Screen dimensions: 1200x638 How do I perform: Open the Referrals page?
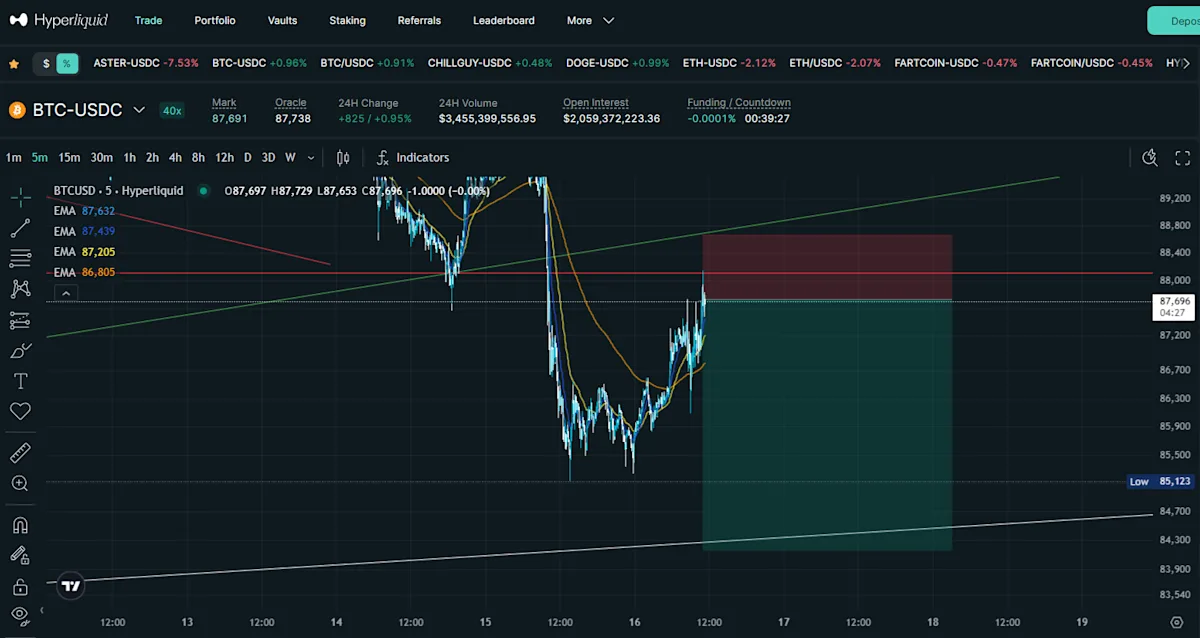[x=419, y=20]
